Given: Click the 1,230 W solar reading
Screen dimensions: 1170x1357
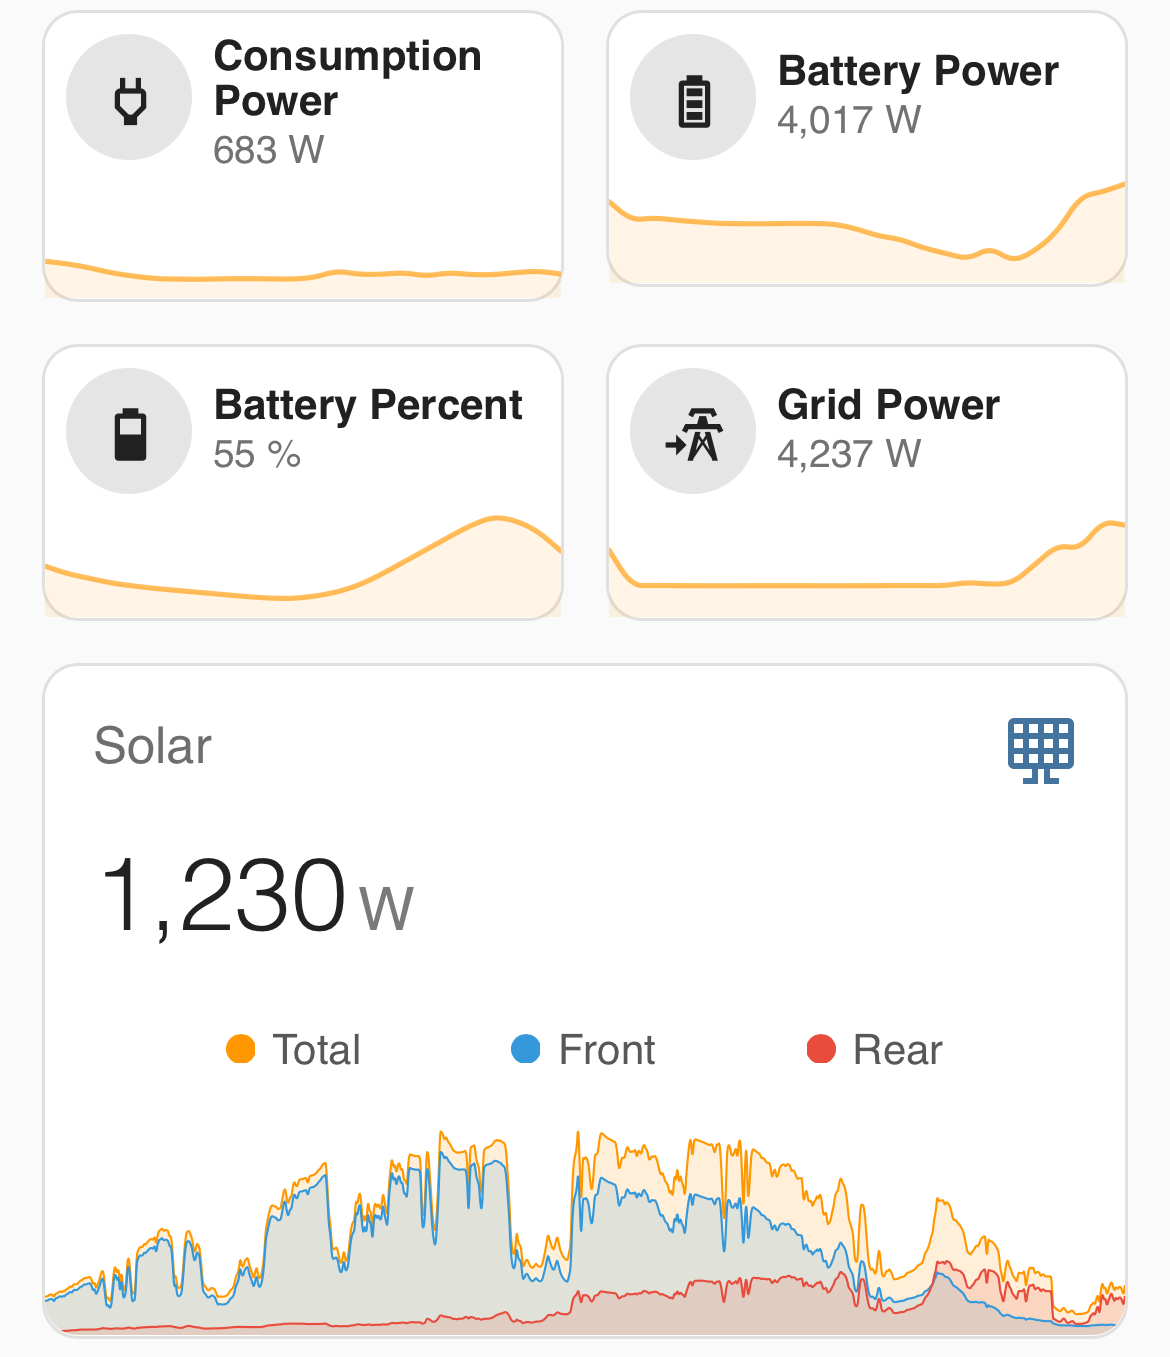Looking at the screenshot, I should [x=256, y=895].
